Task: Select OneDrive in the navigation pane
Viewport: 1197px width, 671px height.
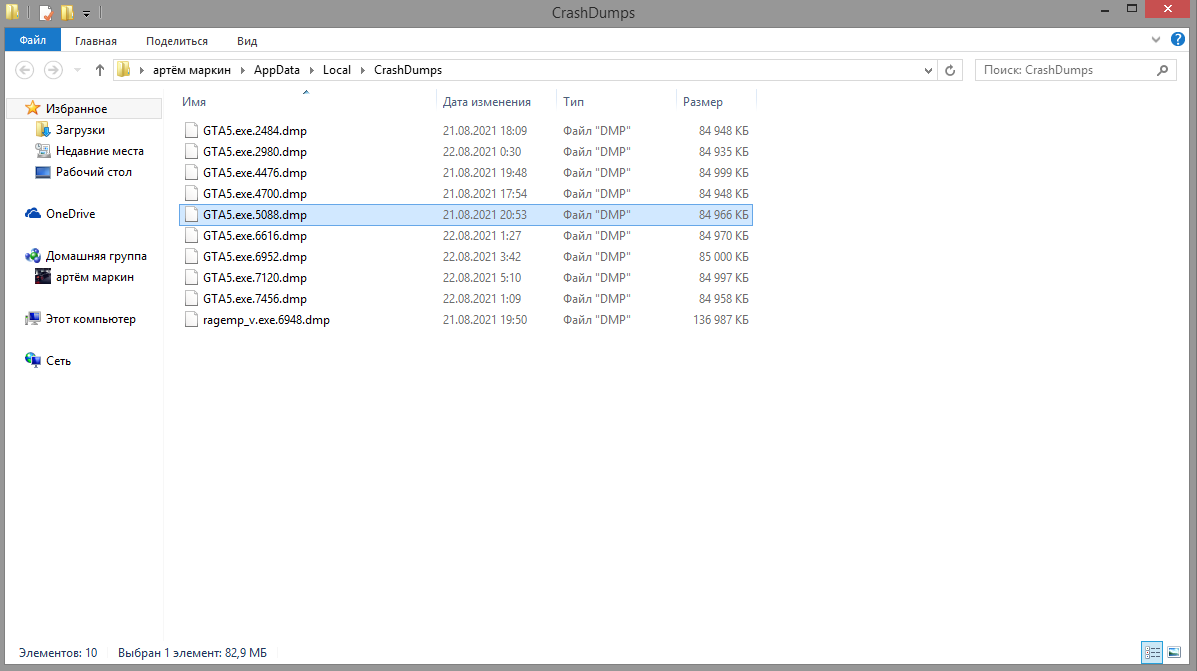Action: click(x=70, y=214)
